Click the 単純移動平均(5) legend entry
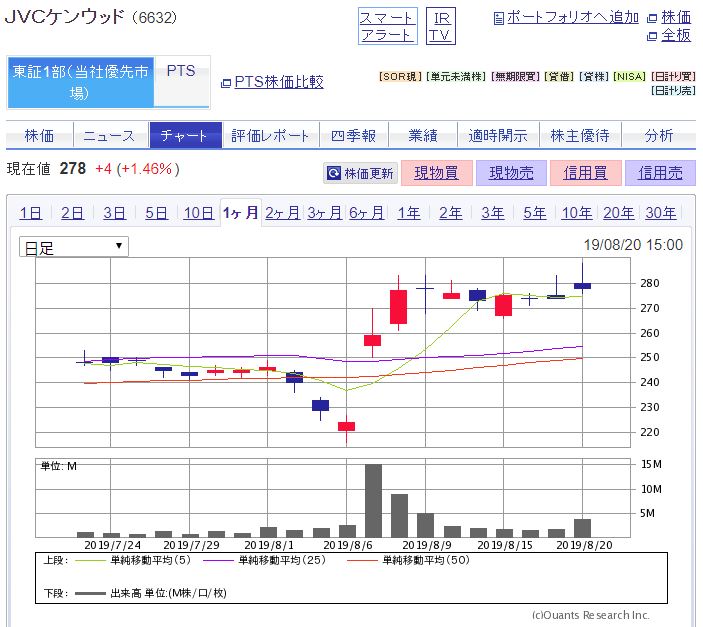703x627 pixels. point(133,560)
